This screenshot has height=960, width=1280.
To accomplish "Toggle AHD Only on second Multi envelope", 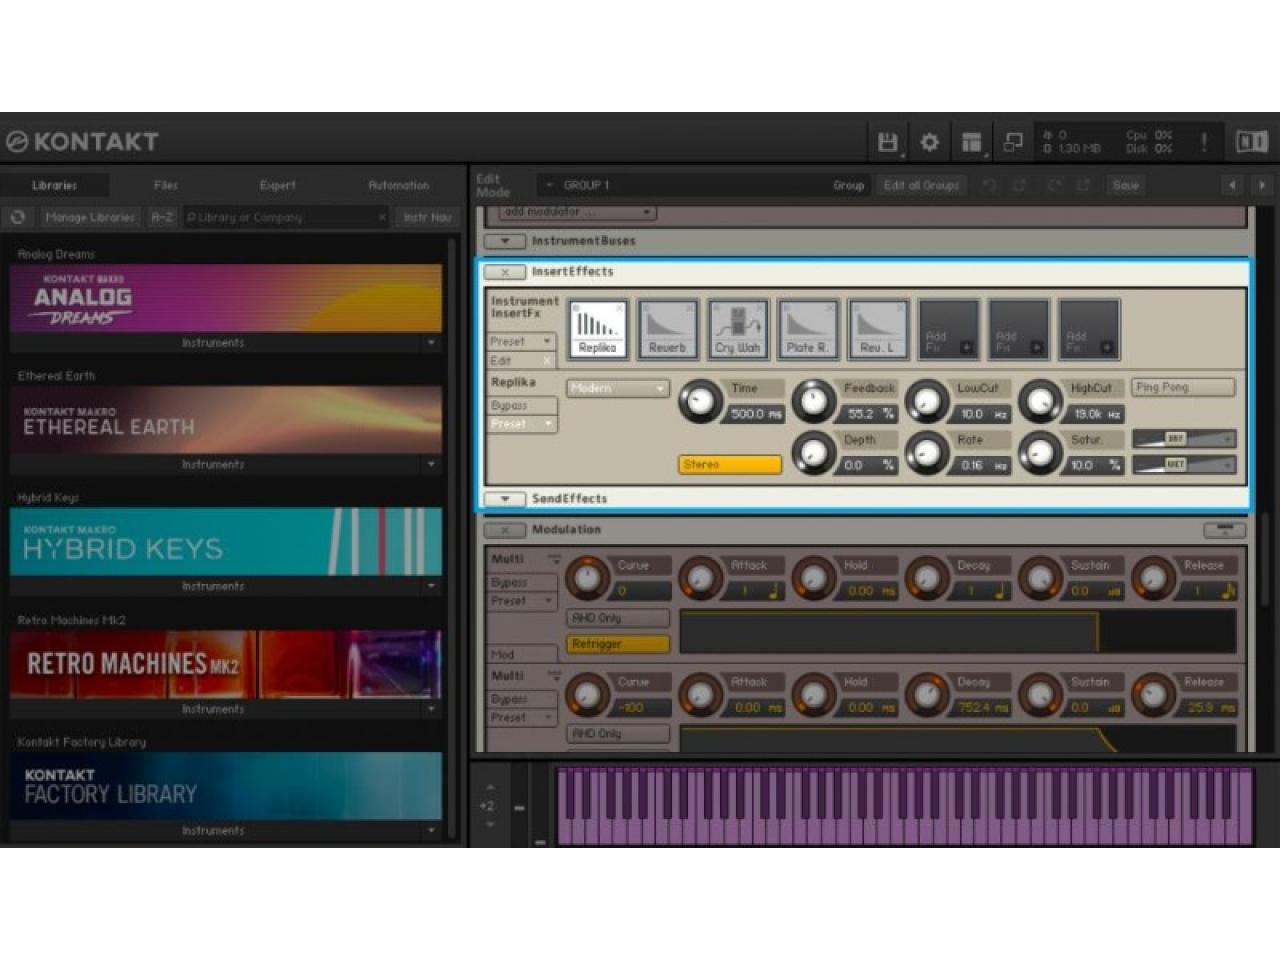I will click(618, 734).
